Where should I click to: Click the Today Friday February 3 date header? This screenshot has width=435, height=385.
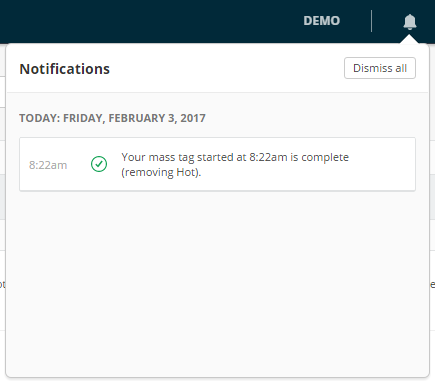[112, 118]
